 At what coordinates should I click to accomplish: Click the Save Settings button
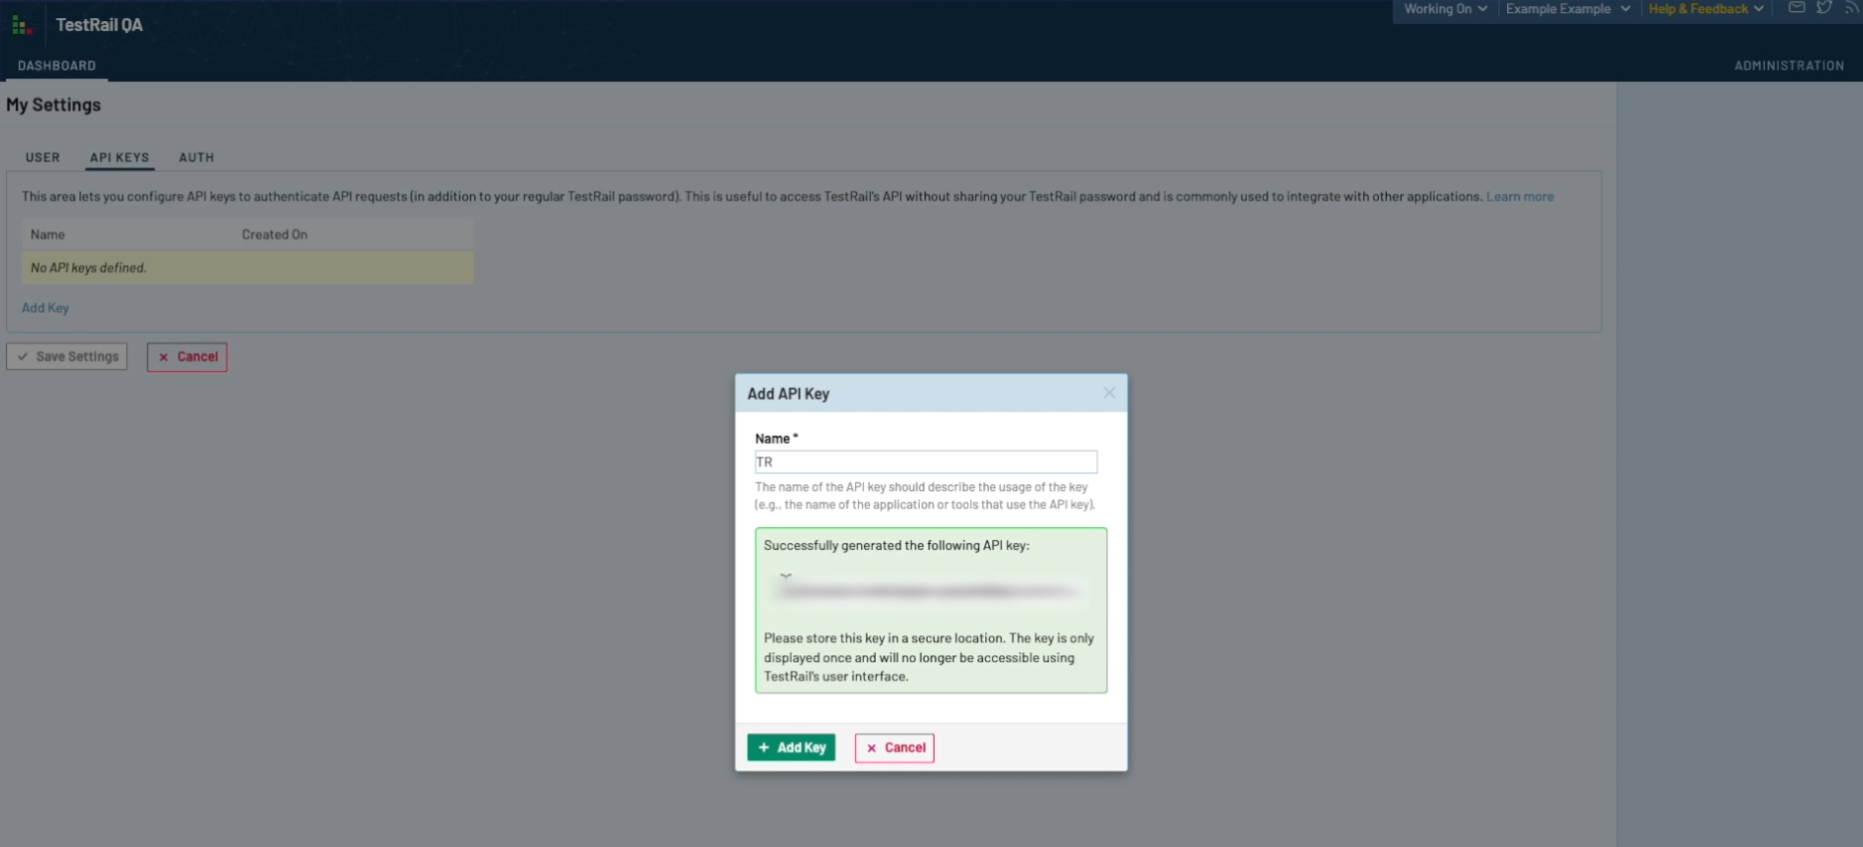click(x=67, y=357)
